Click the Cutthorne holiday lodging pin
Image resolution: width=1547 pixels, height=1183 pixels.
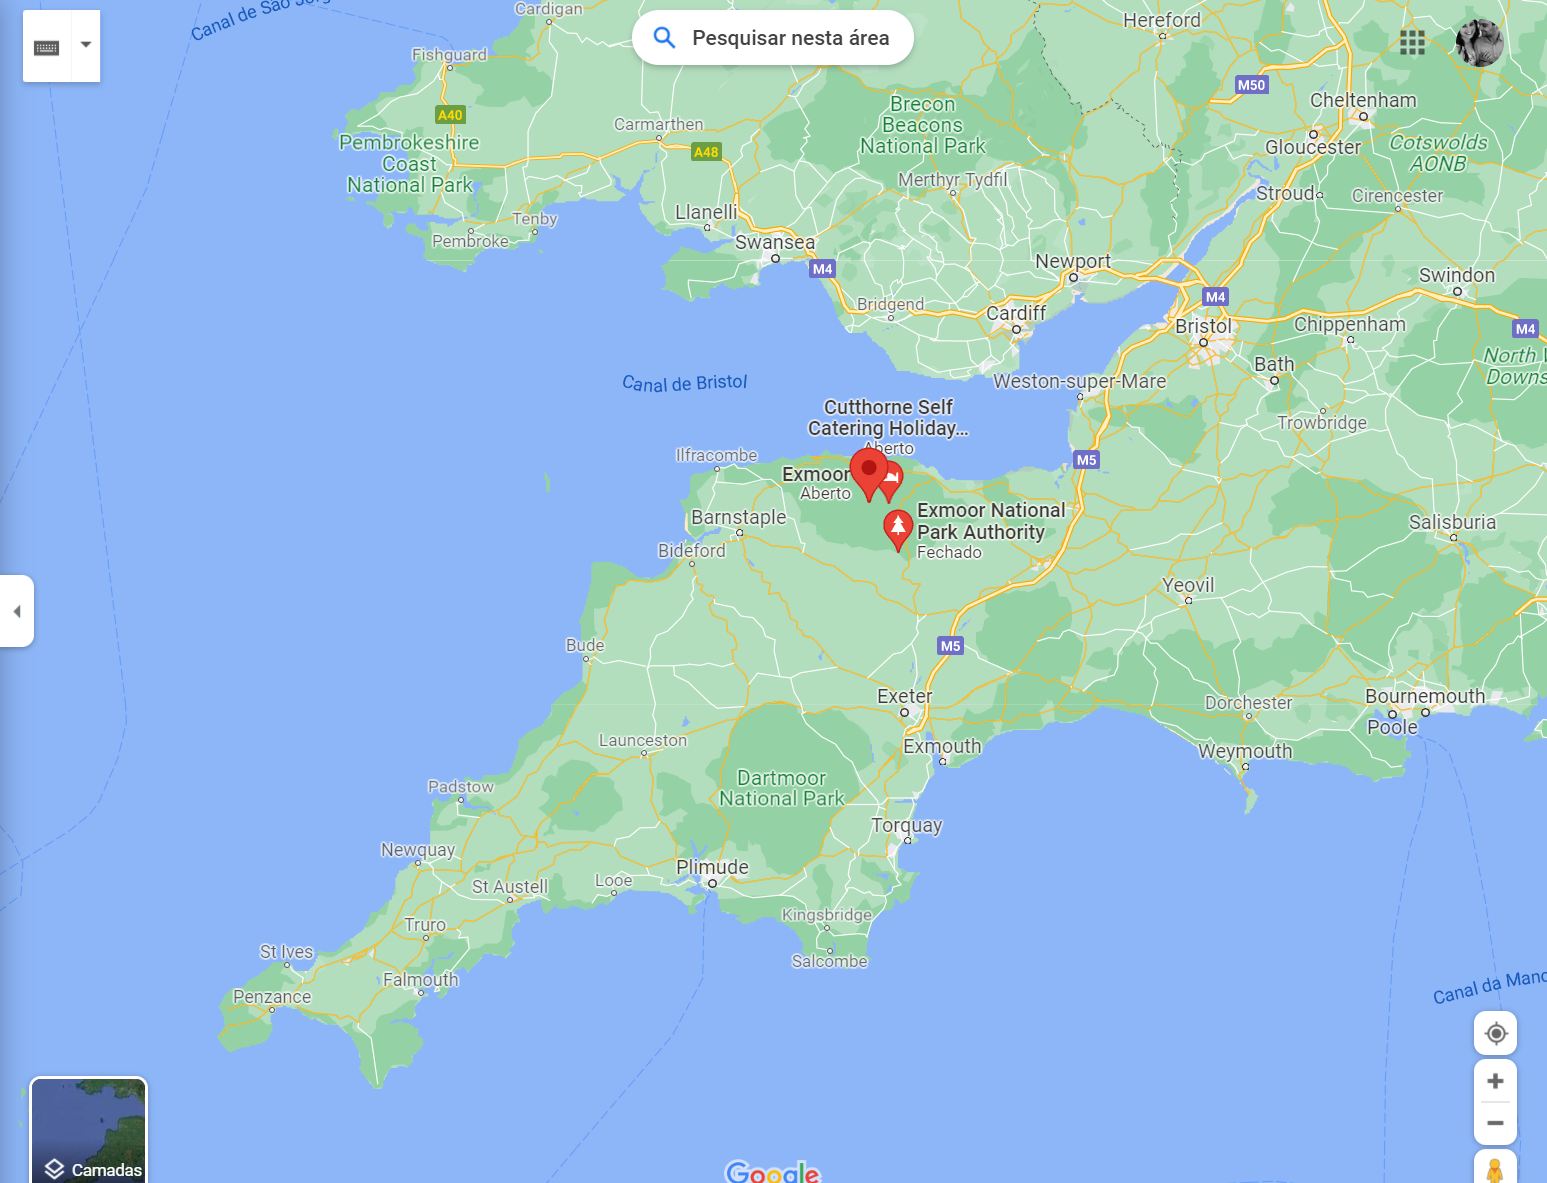(x=891, y=479)
